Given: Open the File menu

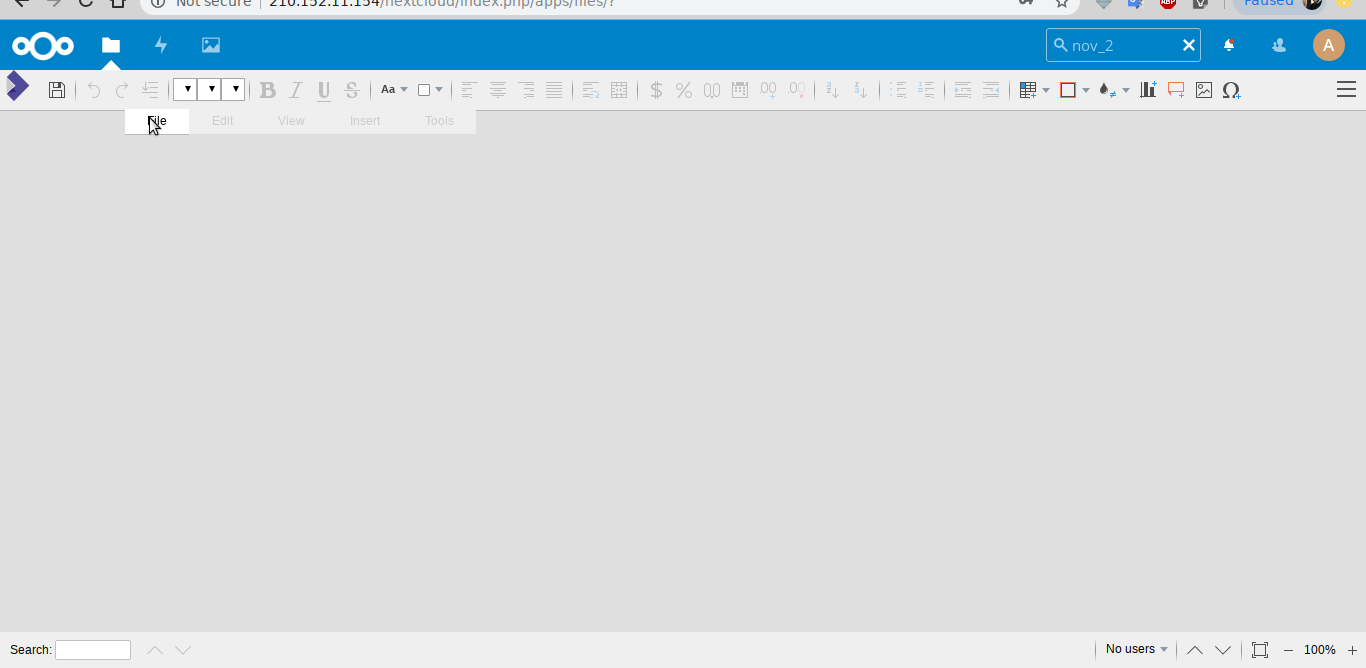Looking at the screenshot, I should coord(157,121).
